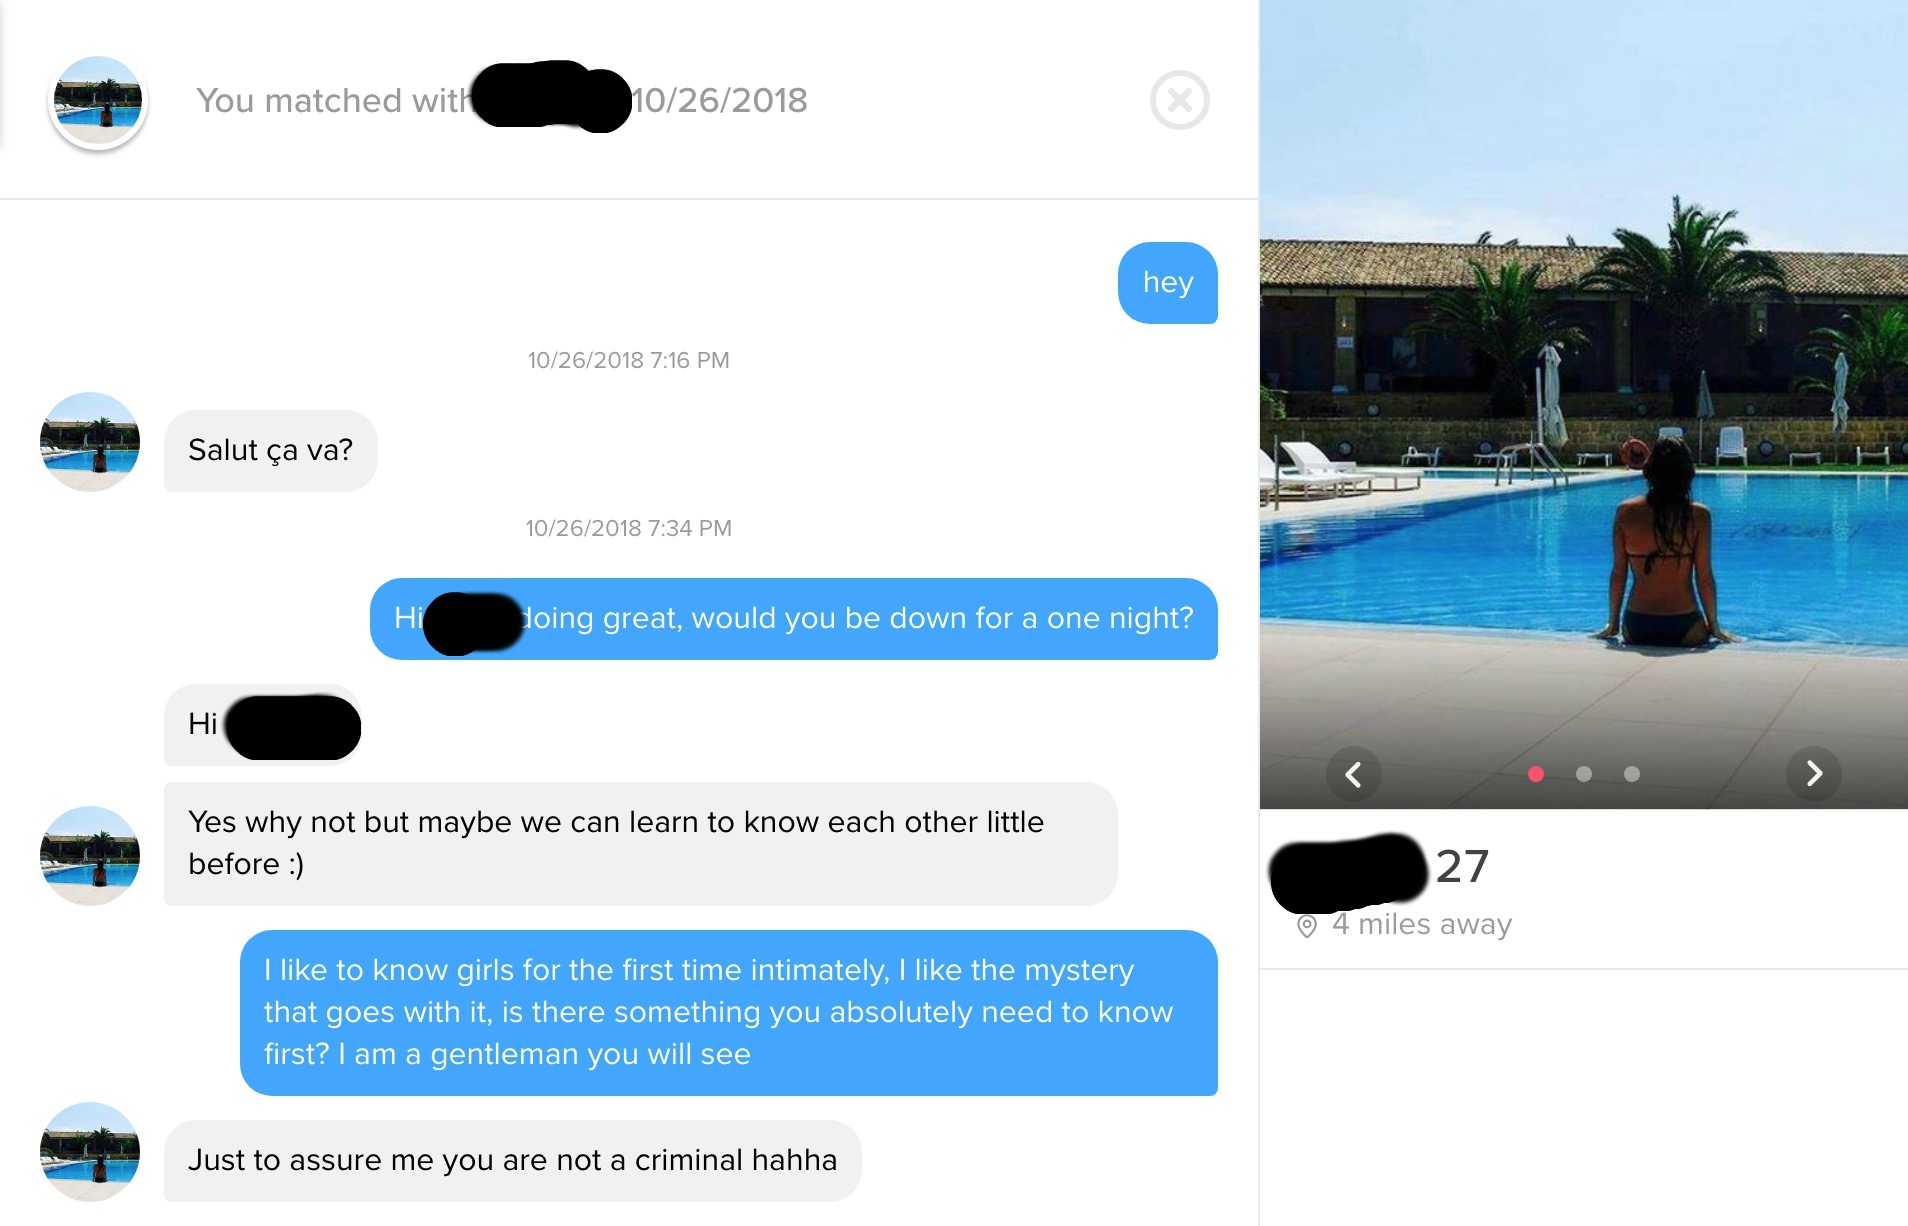Open the large pool profile photo
The image size is (1908, 1226).
coord(1584,404)
